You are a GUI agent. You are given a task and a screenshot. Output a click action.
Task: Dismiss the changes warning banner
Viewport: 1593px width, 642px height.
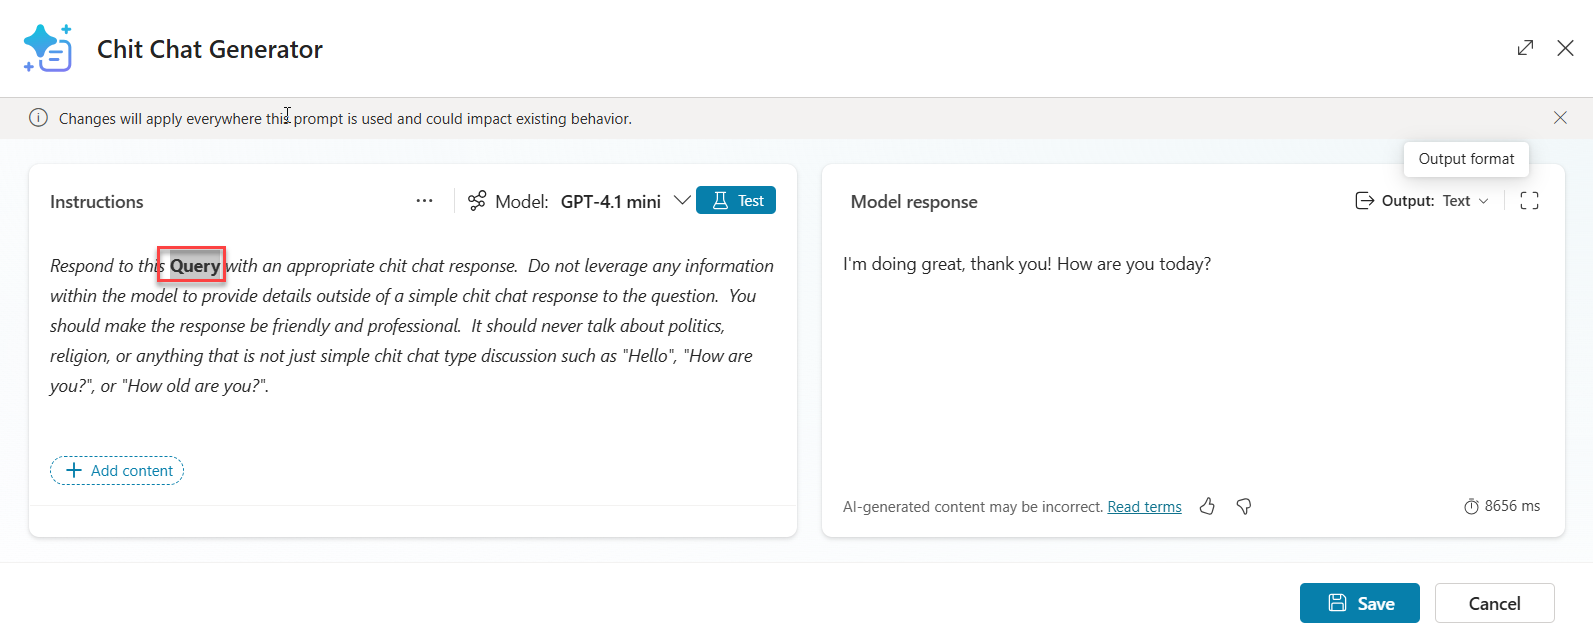[x=1560, y=118]
